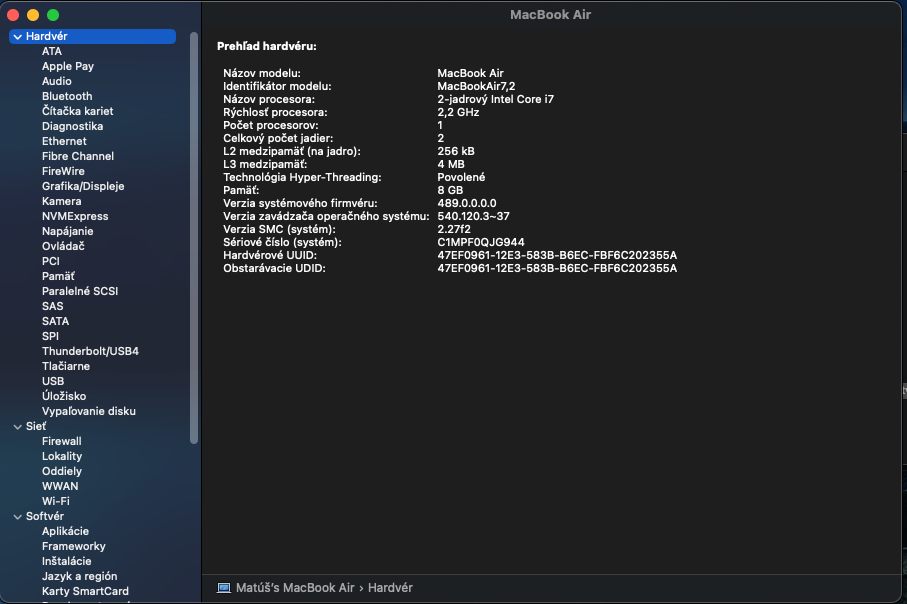Collapse the Hardvér section chevron

pos(17,37)
